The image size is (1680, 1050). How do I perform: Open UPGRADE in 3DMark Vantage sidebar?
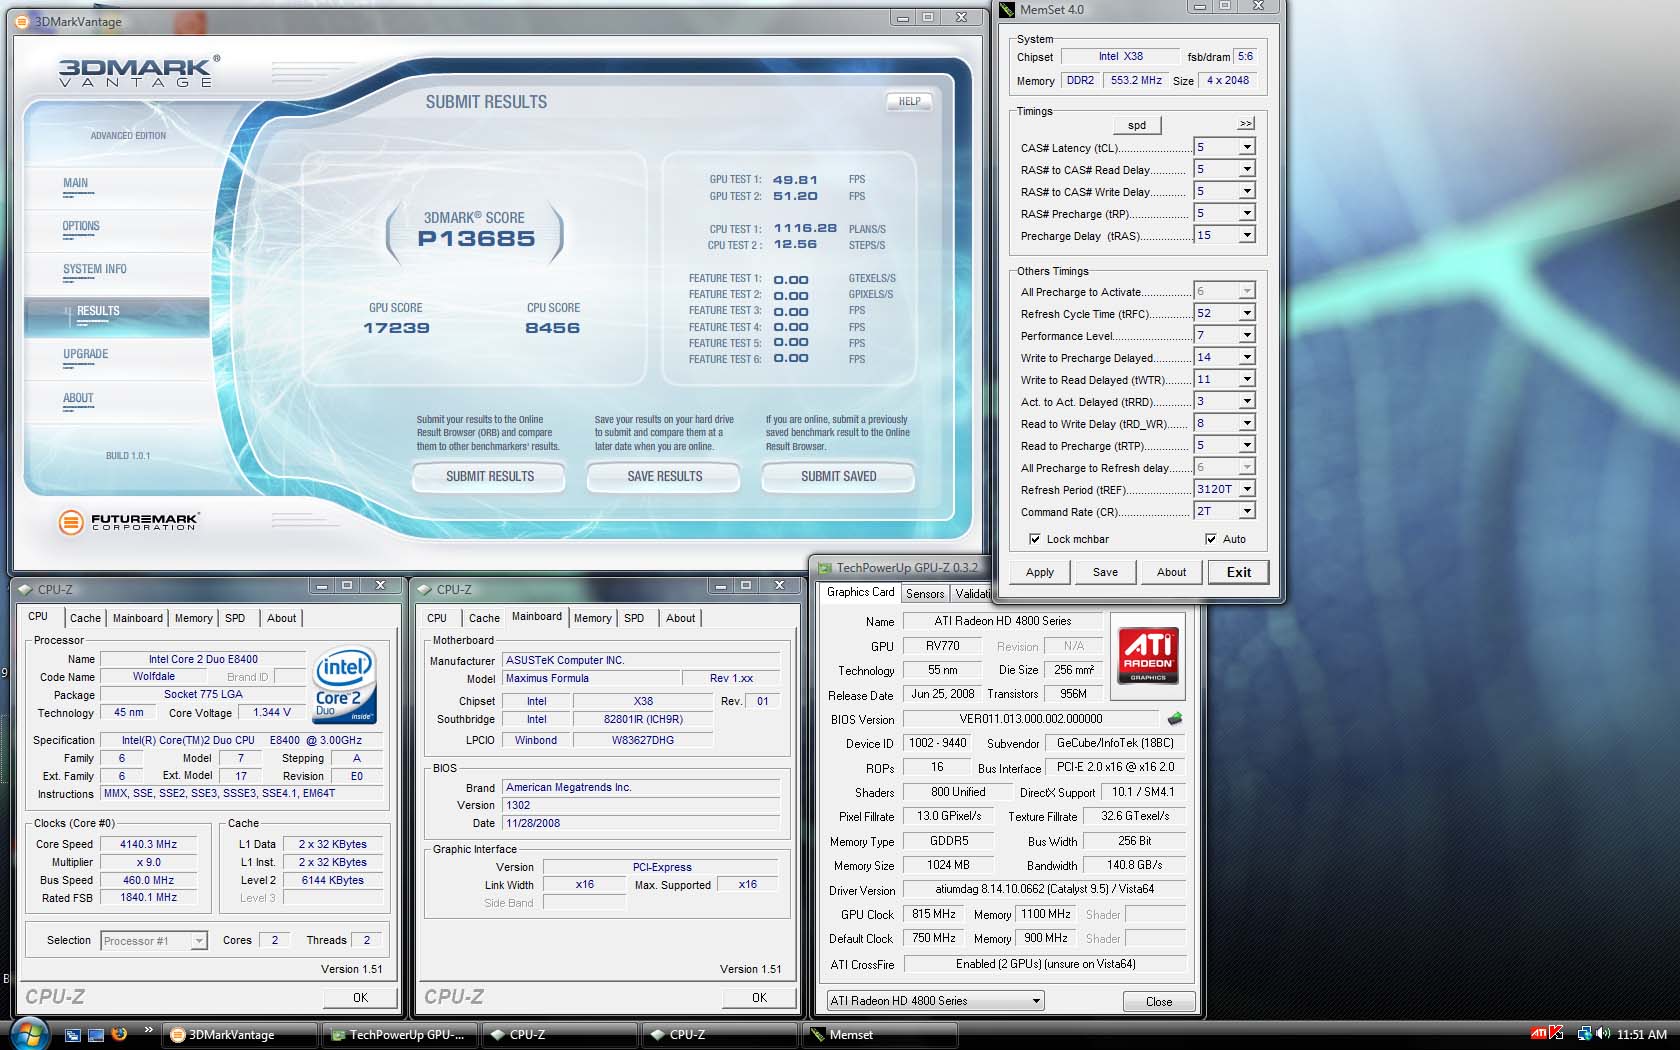click(86, 354)
